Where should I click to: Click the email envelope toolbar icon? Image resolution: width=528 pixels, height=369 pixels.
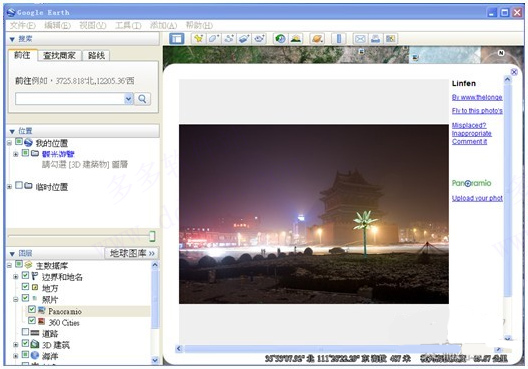coord(360,39)
